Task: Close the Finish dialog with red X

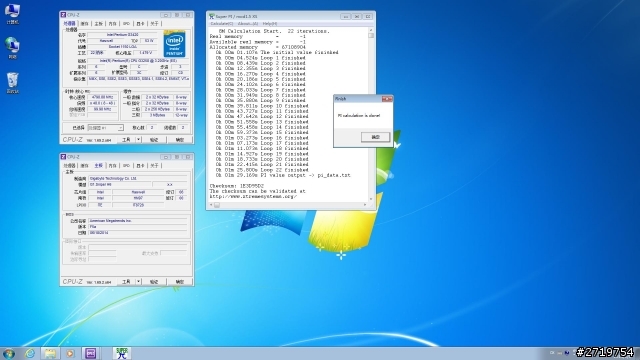Action: pos(387,99)
